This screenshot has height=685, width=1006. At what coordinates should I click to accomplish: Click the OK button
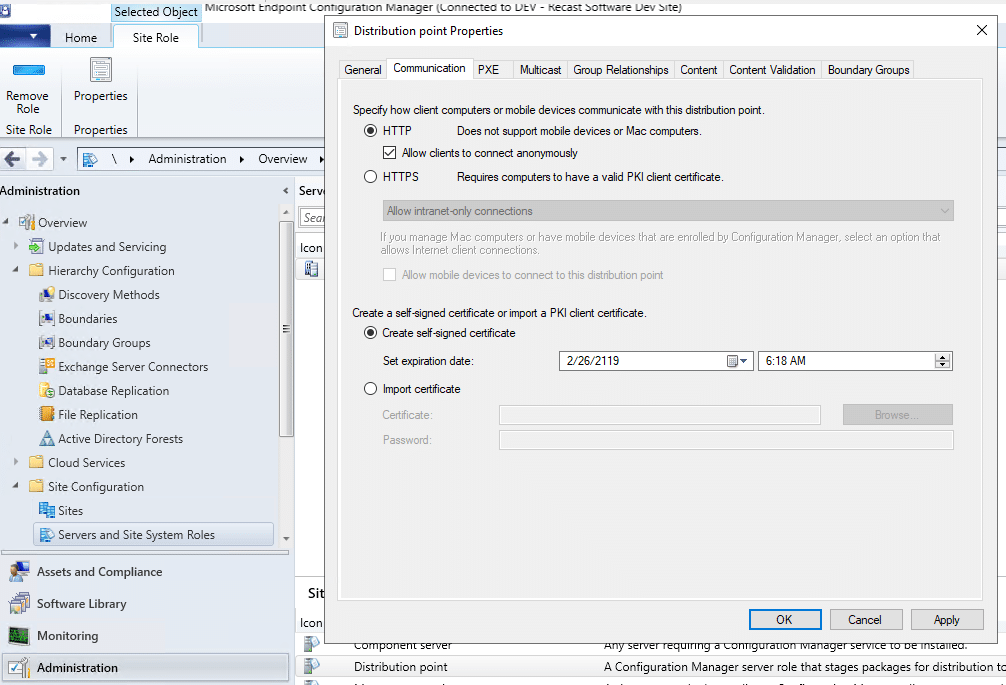(x=784, y=620)
